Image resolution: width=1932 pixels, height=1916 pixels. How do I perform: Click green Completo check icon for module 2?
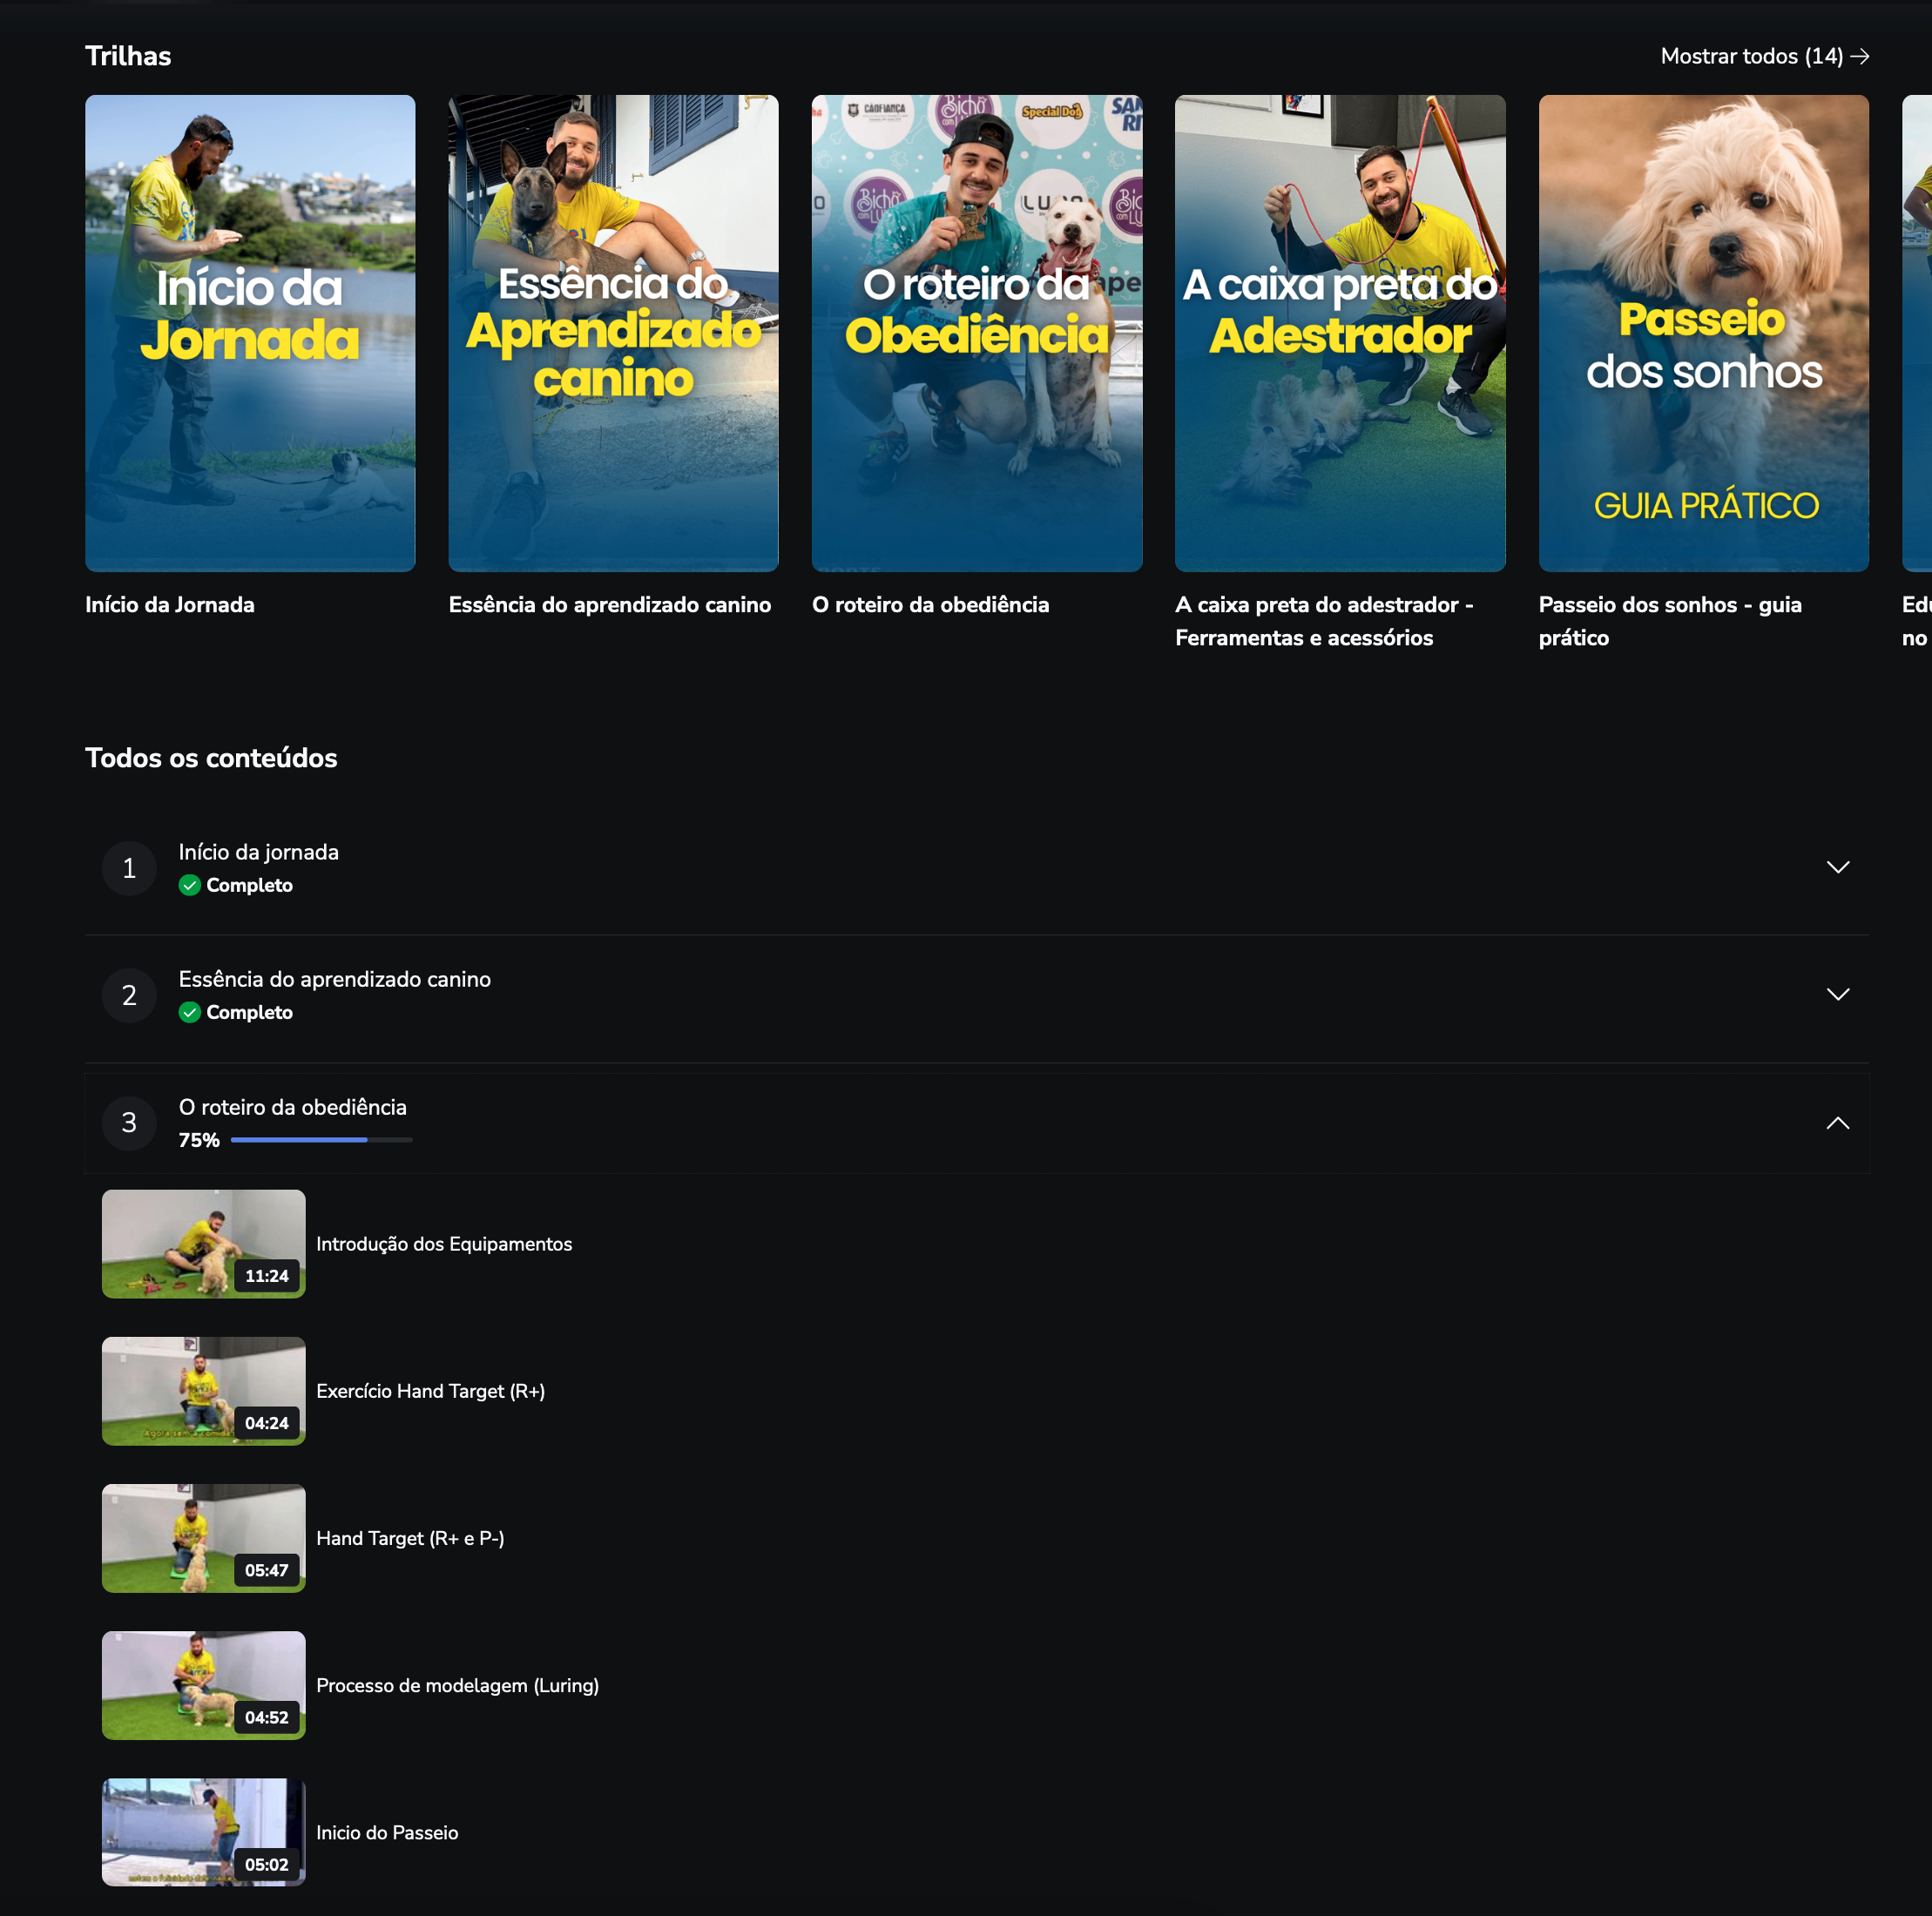pos(189,1012)
